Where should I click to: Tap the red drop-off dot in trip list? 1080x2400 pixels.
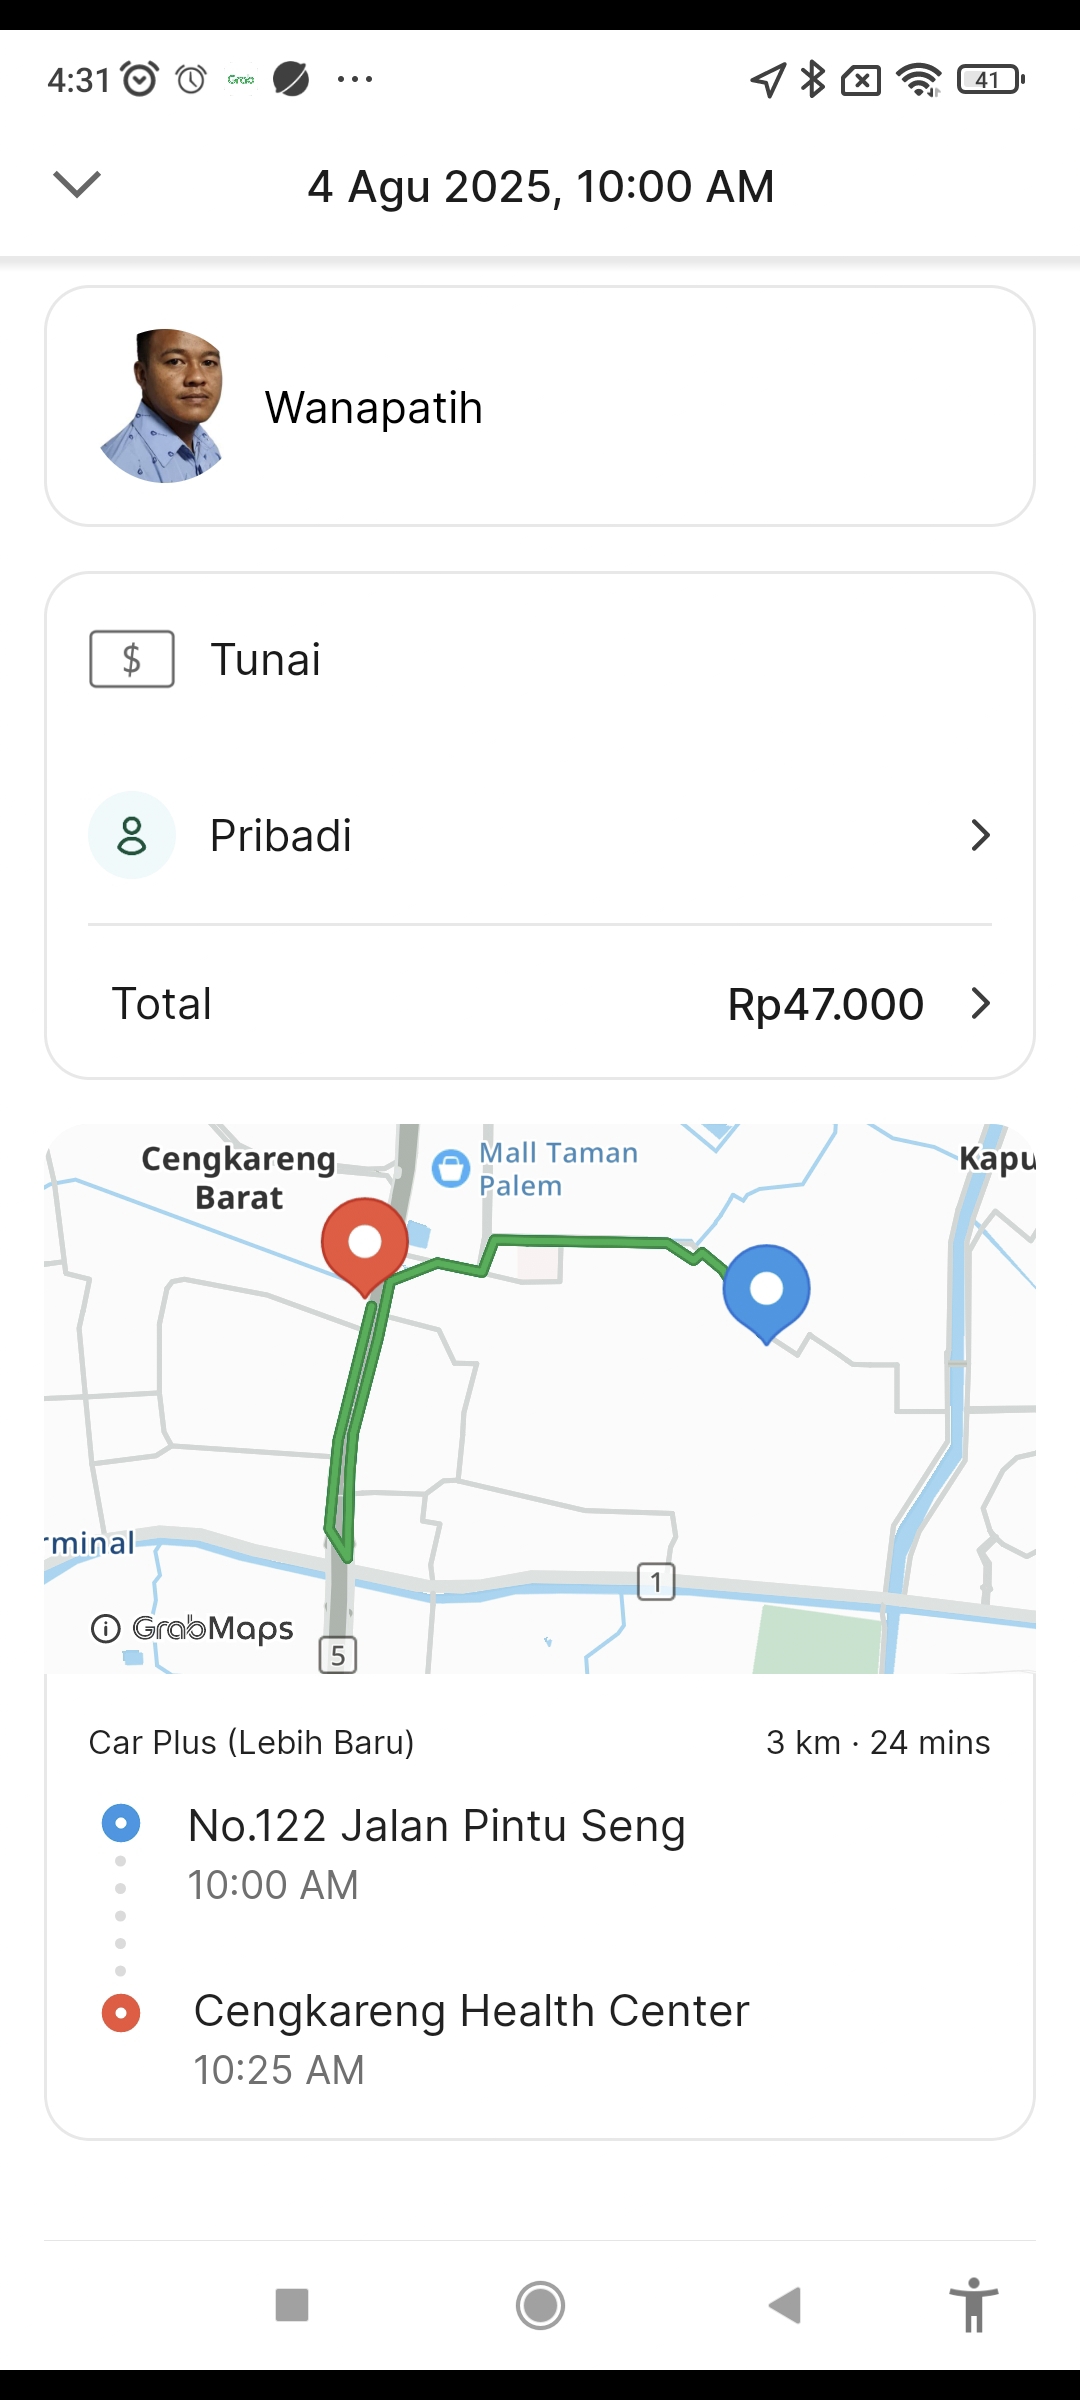pyautogui.click(x=121, y=2012)
